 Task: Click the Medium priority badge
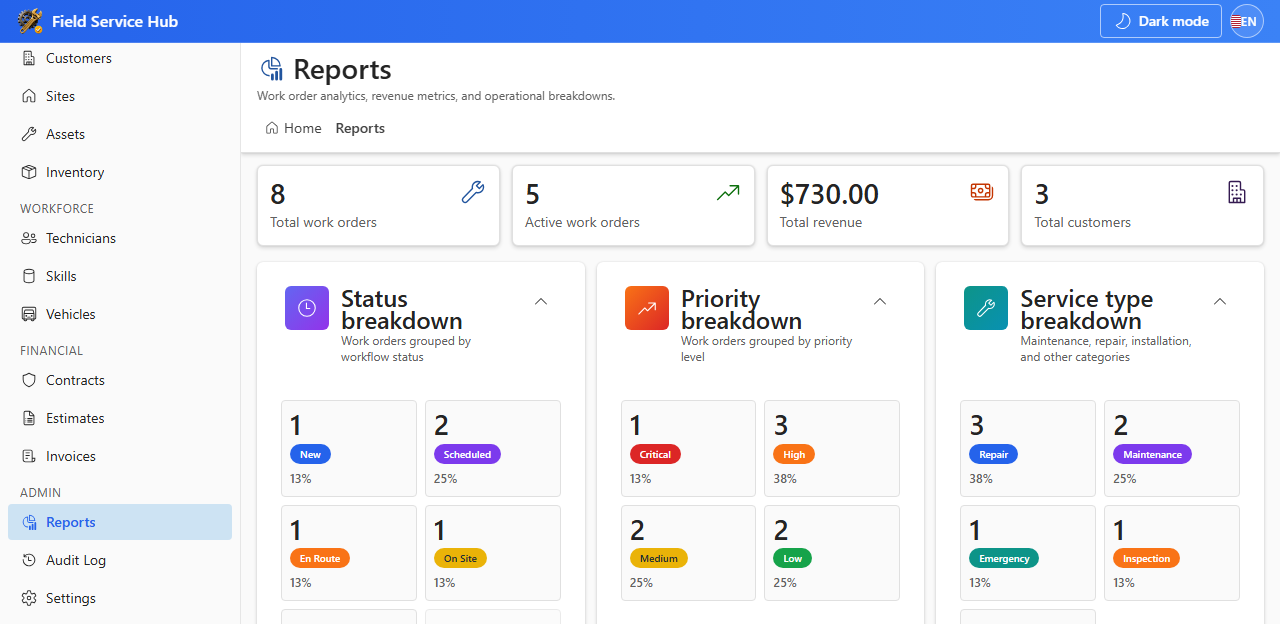point(659,558)
